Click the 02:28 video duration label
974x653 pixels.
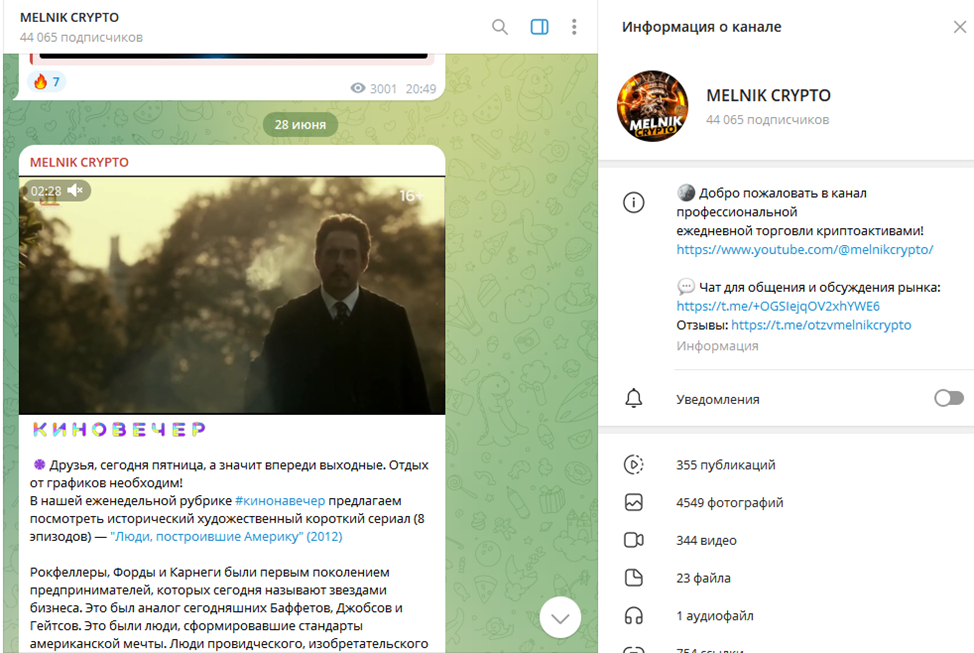point(46,191)
